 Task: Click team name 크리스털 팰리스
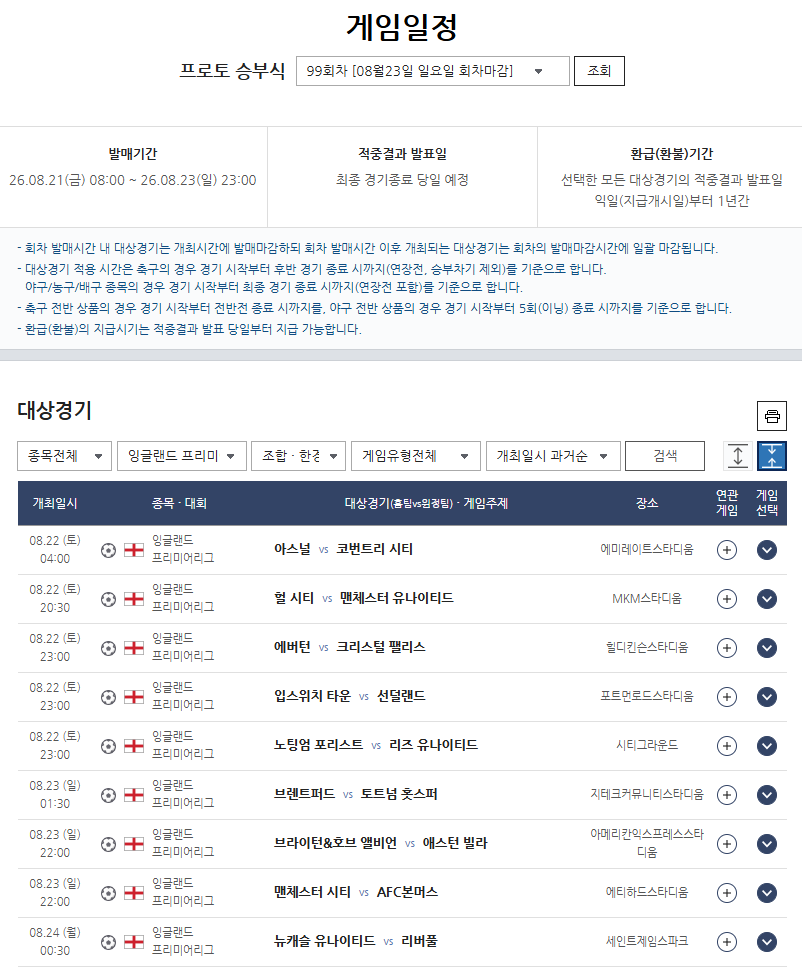[380, 647]
